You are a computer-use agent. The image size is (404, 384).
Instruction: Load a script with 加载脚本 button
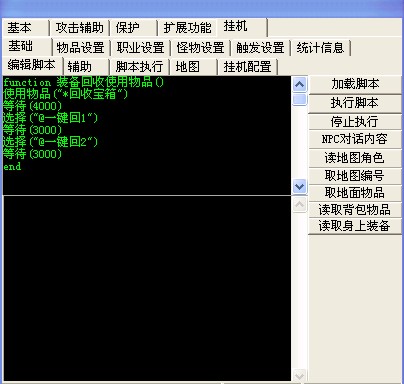point(355,84)
